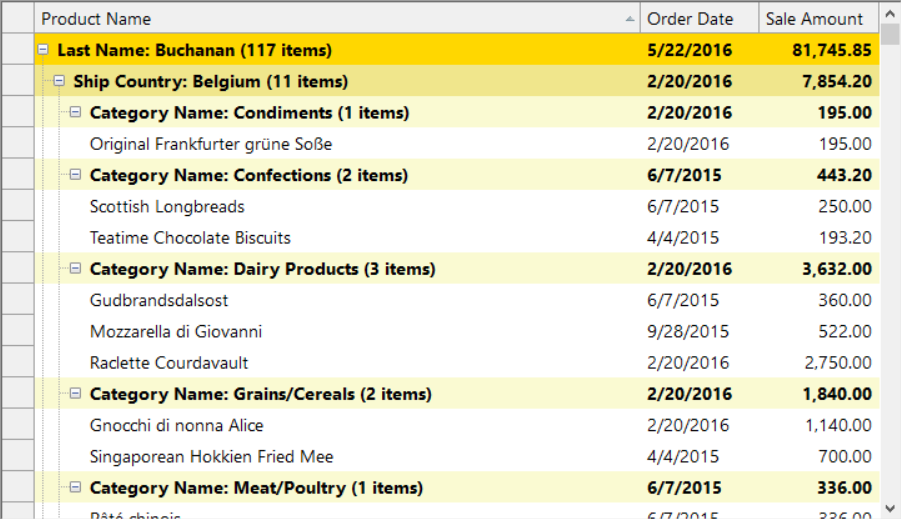Click the Product Name sort arrow indicator
The width and height of the screenshot is (901, 519).
(x=630, y=19)
